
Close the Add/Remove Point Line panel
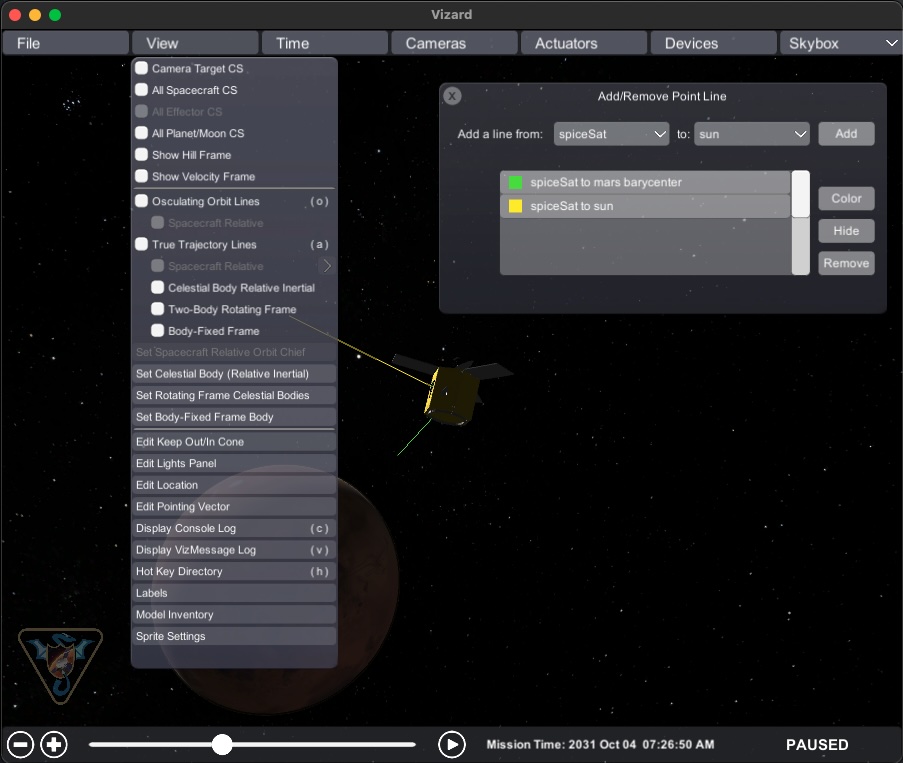pos(452,96)
